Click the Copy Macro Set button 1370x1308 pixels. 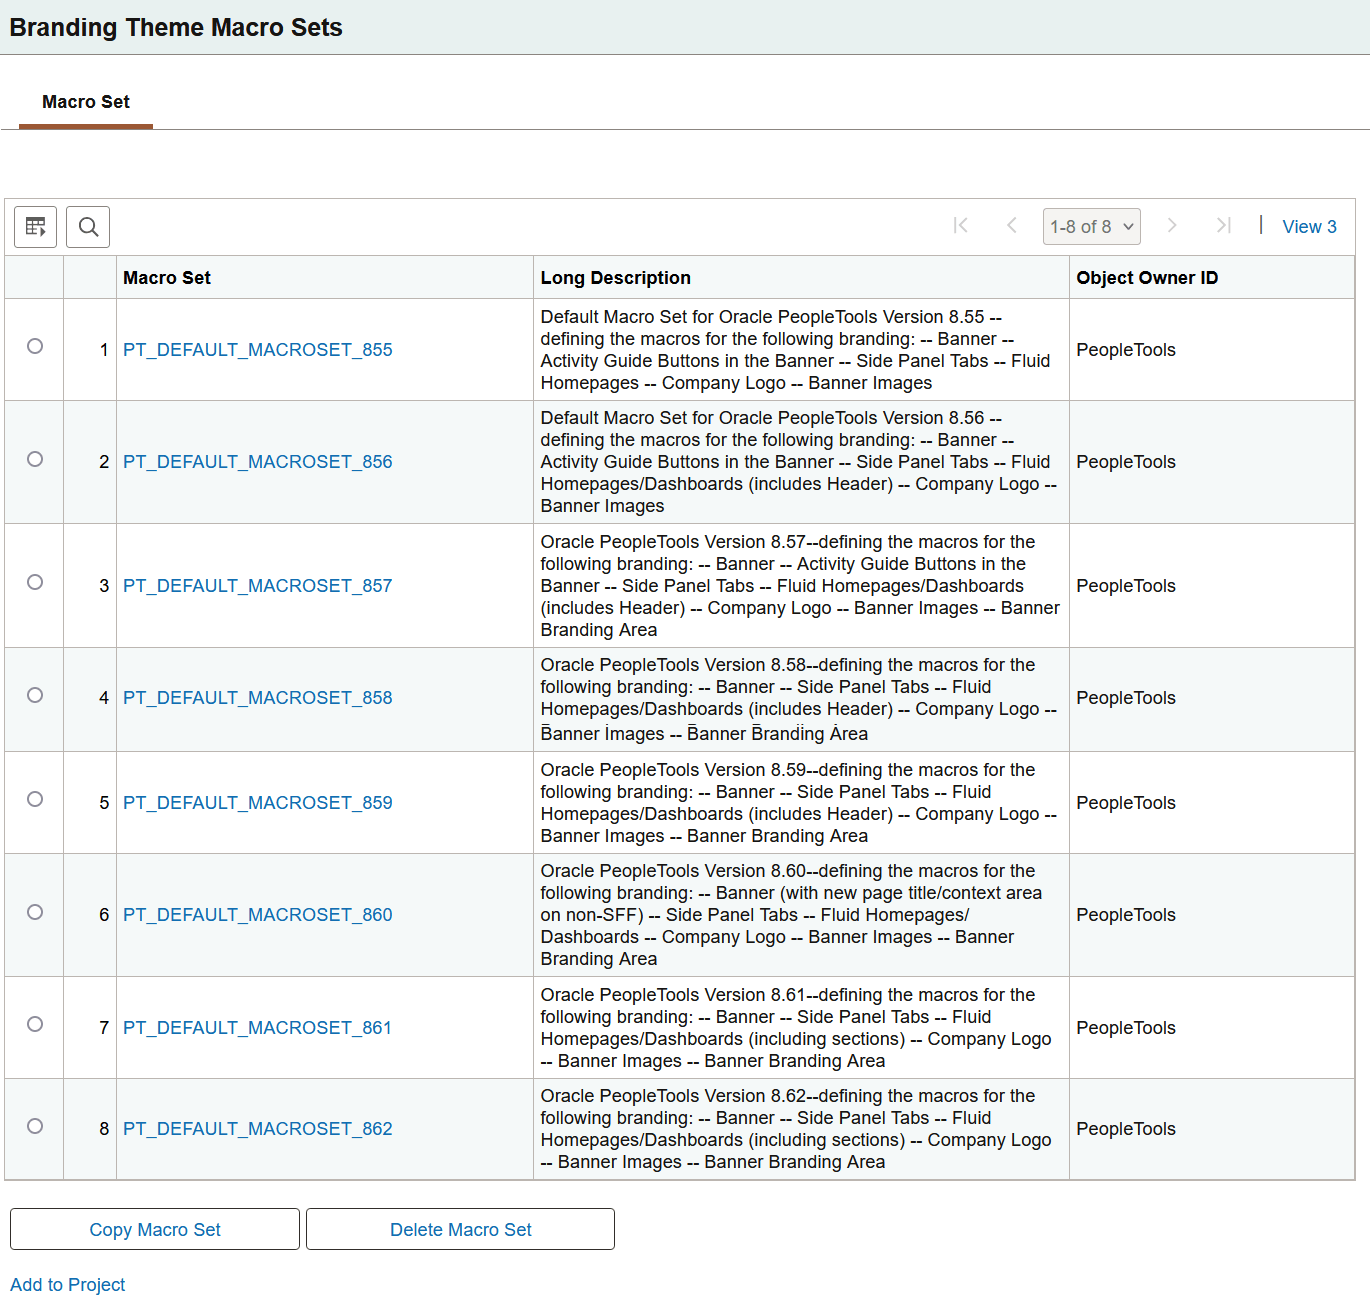(155, 1229)
